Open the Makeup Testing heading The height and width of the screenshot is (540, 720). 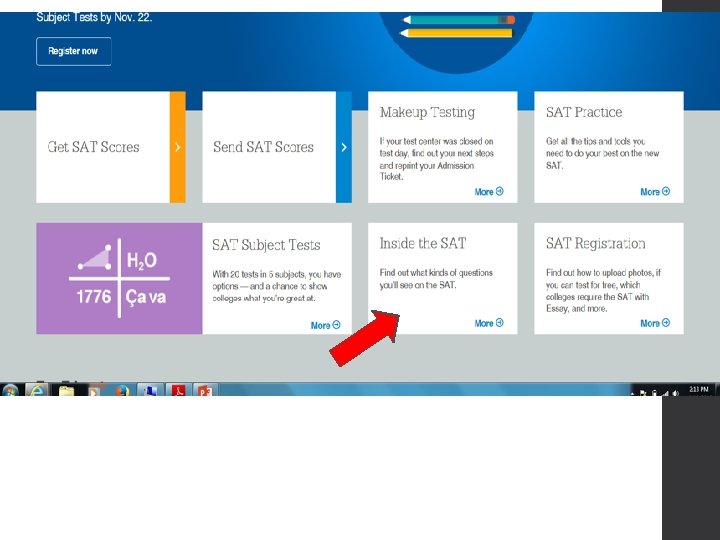[x=427, y=112]
